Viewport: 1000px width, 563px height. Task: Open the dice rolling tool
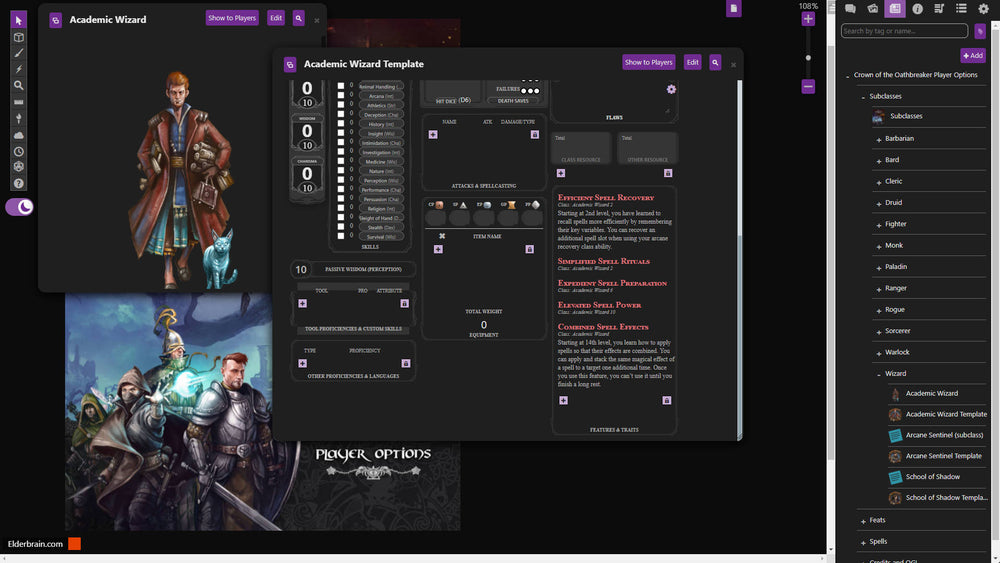pyautogui.click(x=18, y=167)
